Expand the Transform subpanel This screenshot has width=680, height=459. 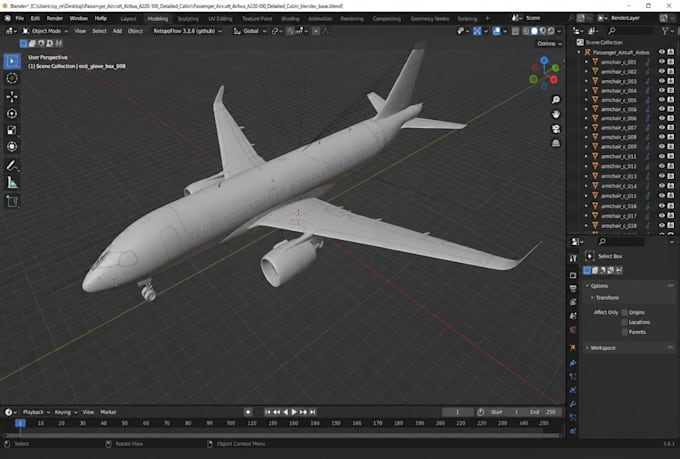coord(592,298)
